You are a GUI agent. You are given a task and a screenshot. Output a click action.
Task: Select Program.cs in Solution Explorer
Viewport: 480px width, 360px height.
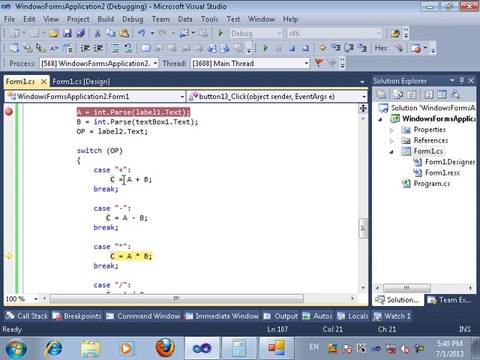pyautogui.click(x=431, y=184)
